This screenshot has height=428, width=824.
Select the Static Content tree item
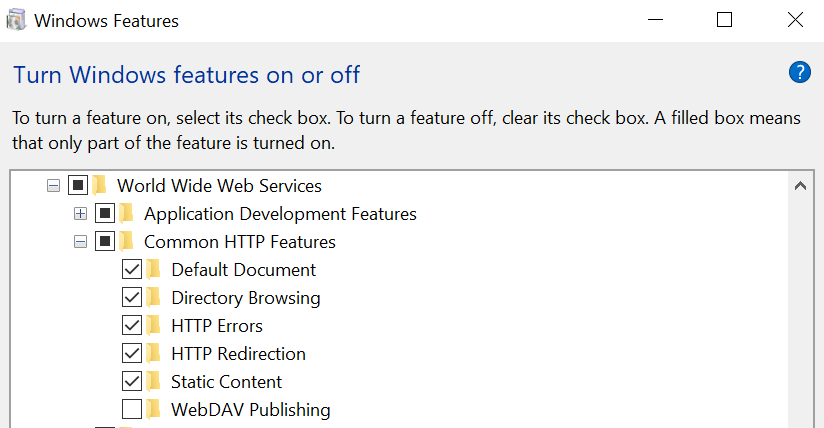pos(226,381)
